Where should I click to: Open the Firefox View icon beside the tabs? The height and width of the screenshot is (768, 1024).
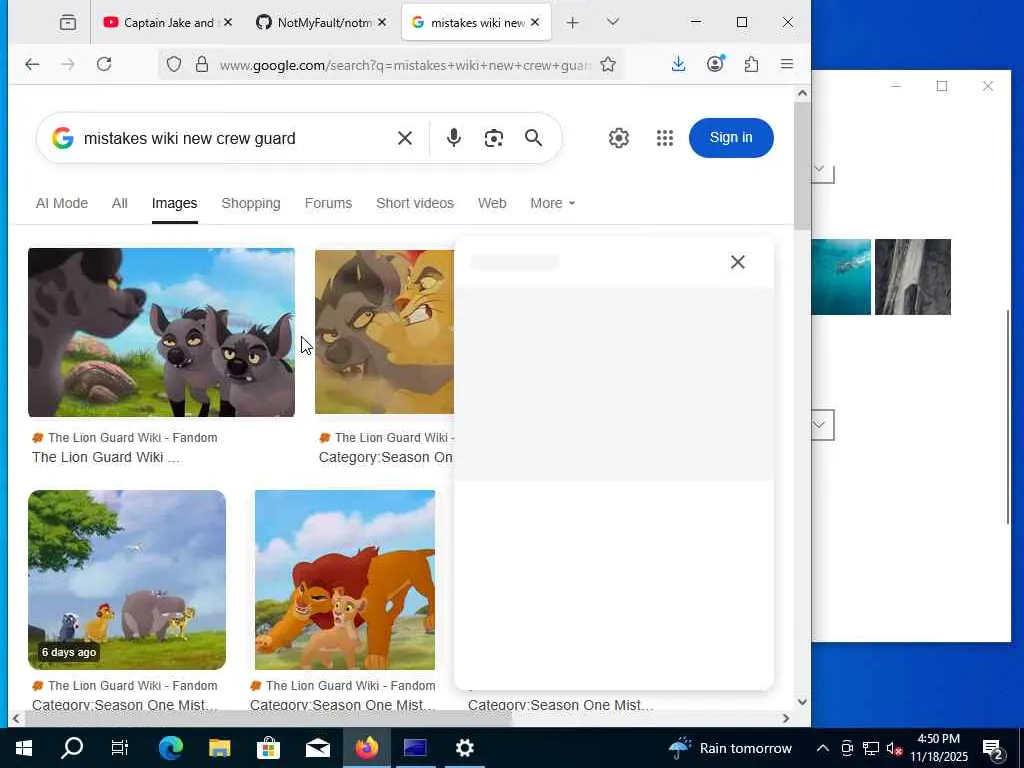68,23
